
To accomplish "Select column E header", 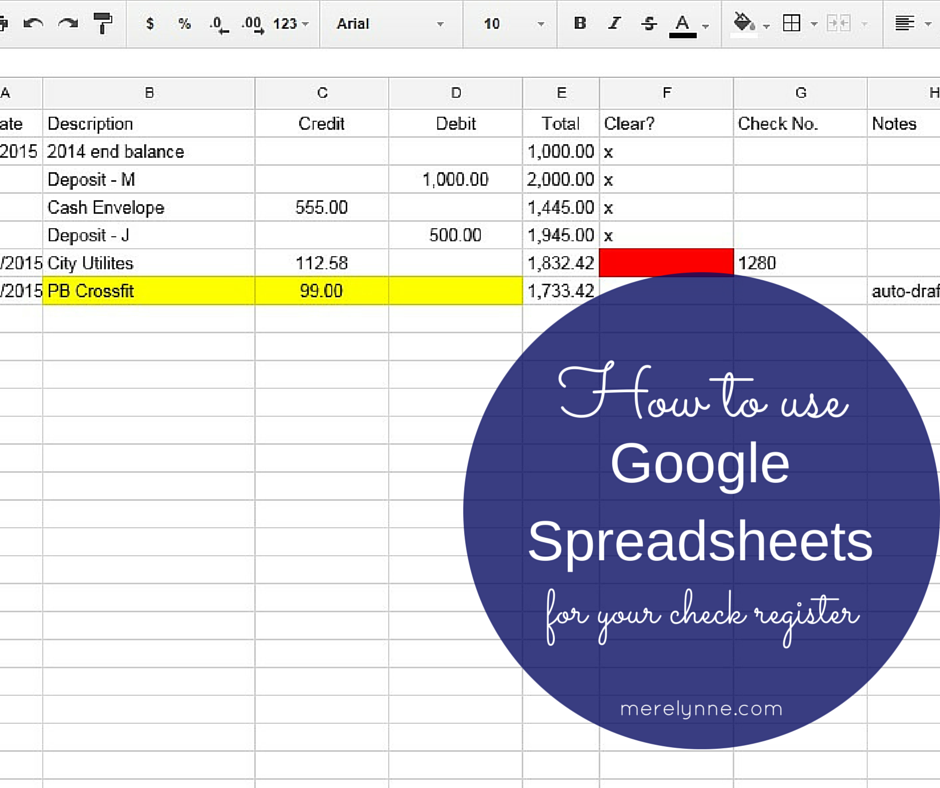I will [561, 93].
